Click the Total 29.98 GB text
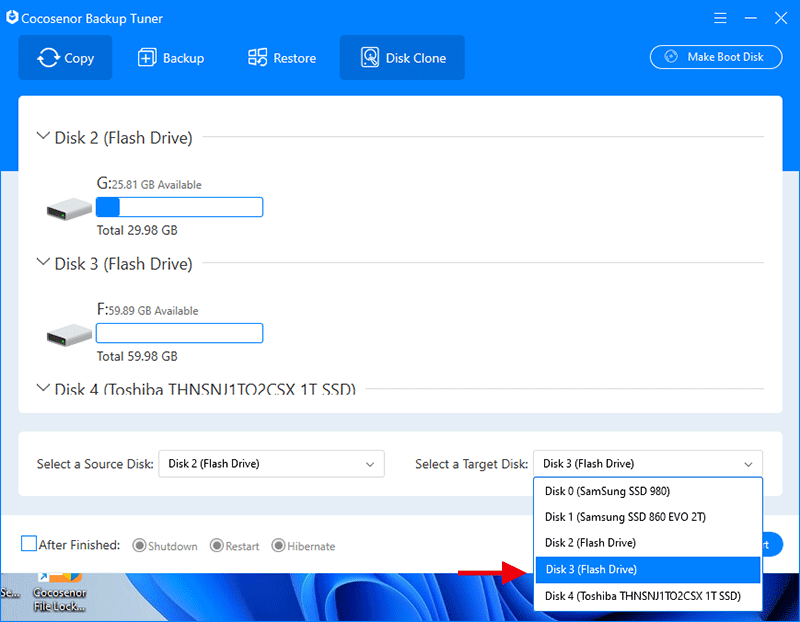Screen dimensions: 800x622 137,230
